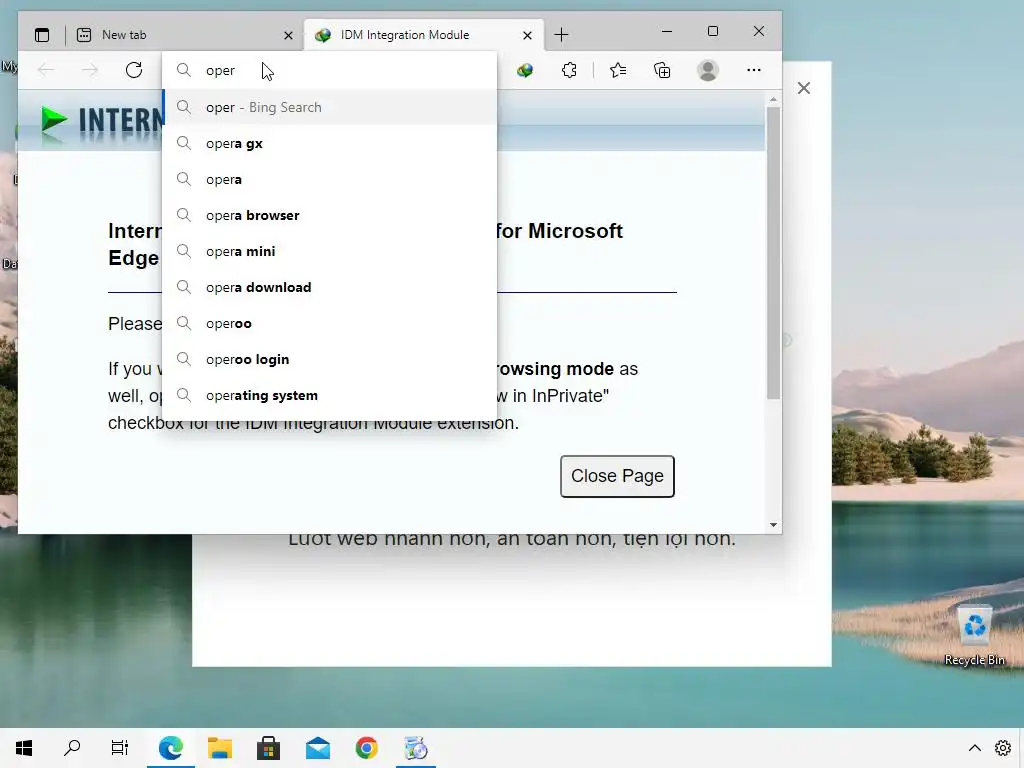Choose the plain opera suggestion
Image resolution: width=1024 pixels, height=768 pixels.
tap(330, 179)
